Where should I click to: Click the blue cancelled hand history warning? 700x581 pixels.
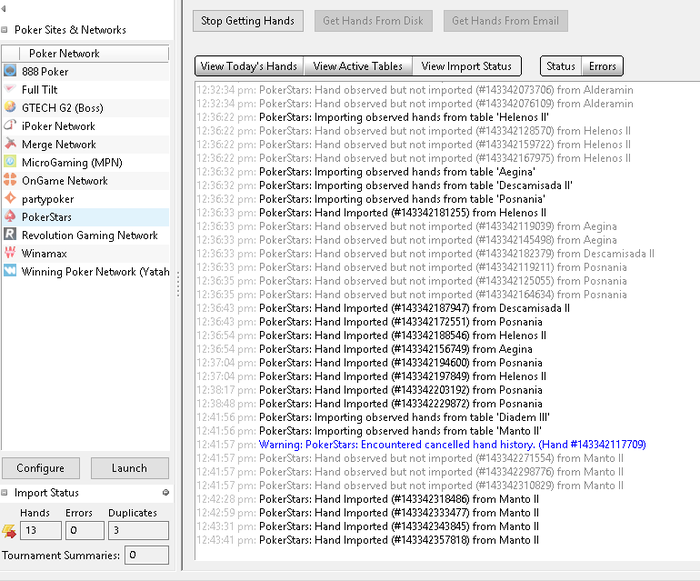[452, 444]
